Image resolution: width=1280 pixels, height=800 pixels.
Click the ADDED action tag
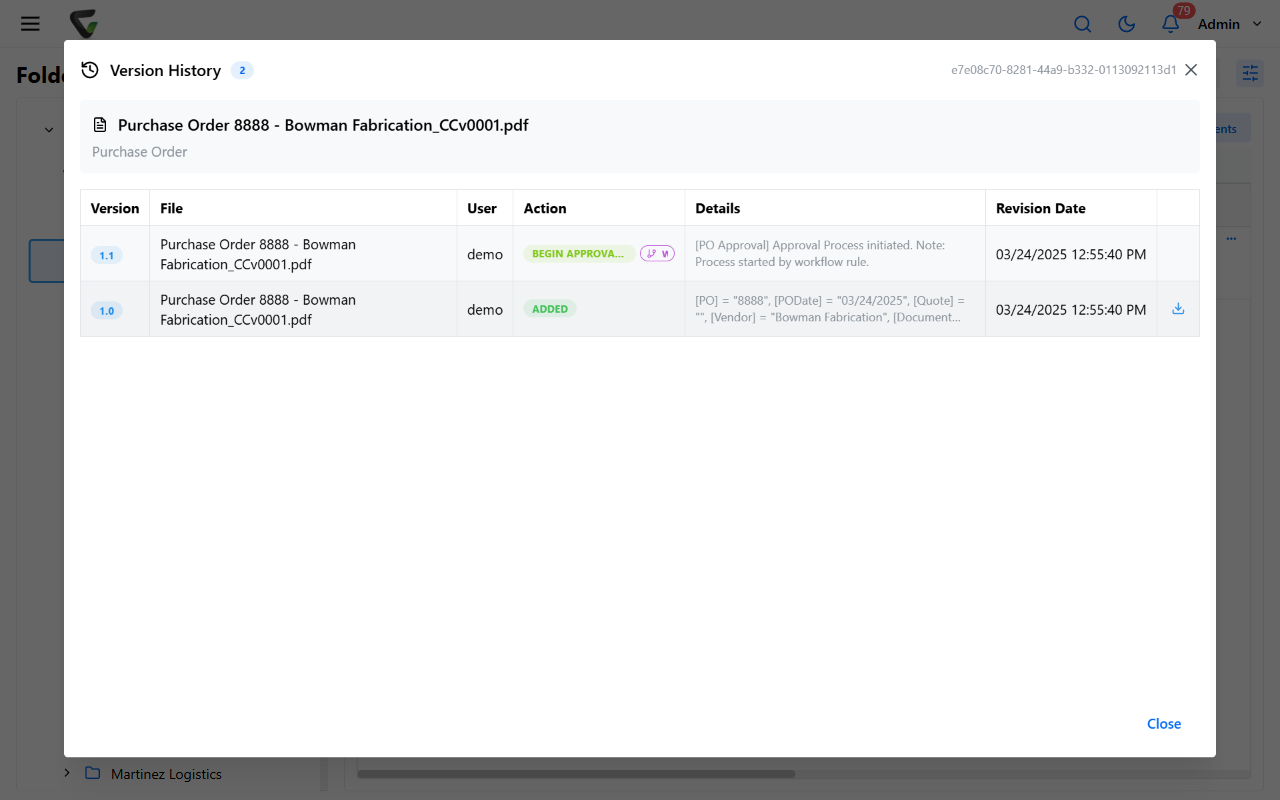click(550, 309)
